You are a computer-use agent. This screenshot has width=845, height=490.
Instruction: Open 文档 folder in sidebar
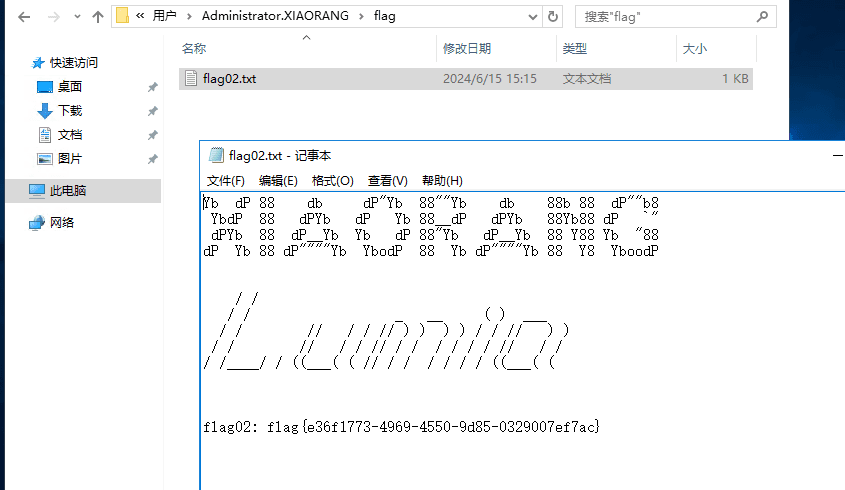70,134
